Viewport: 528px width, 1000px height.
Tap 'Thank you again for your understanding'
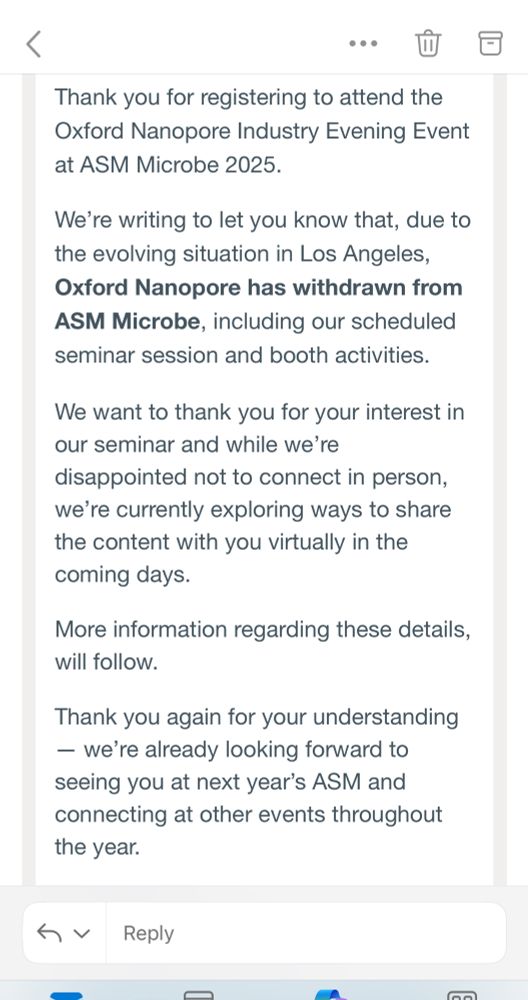pyautogui.click(x=256, y=717)
